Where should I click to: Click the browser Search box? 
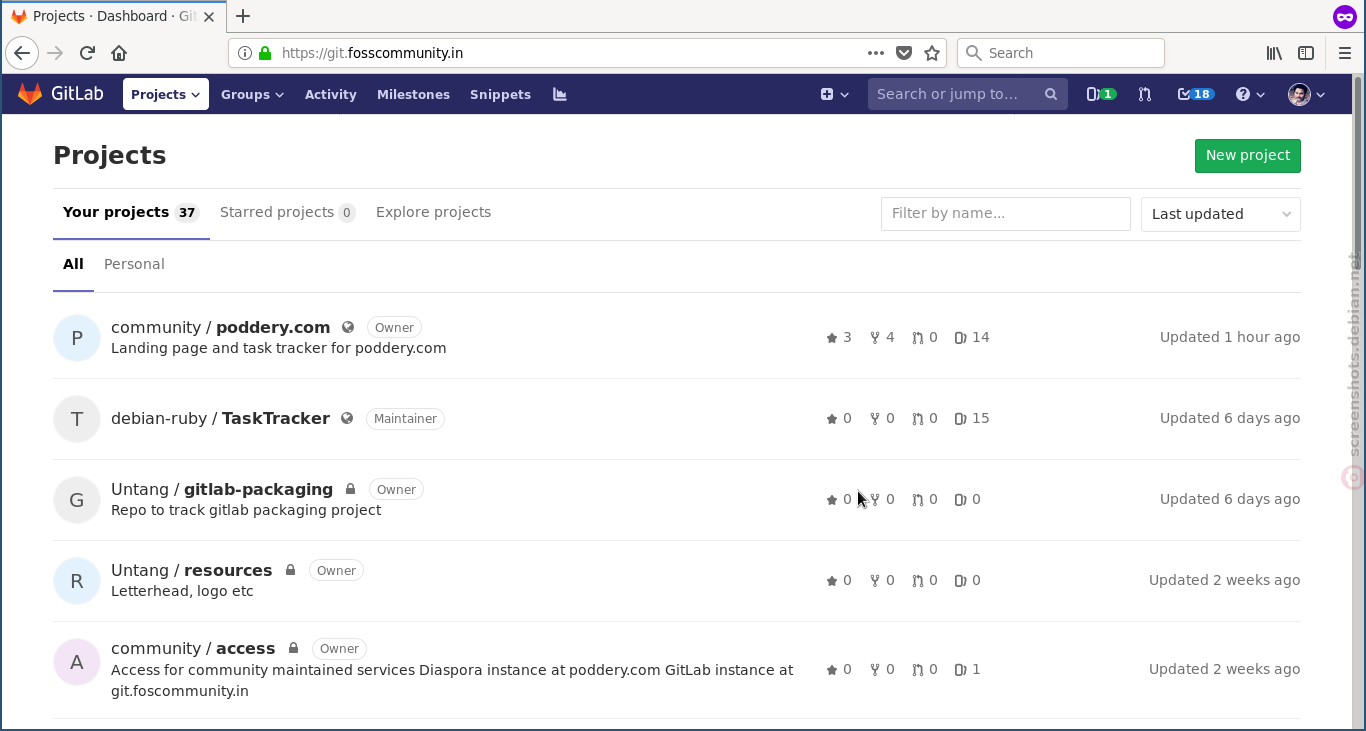pos(1061,53)
